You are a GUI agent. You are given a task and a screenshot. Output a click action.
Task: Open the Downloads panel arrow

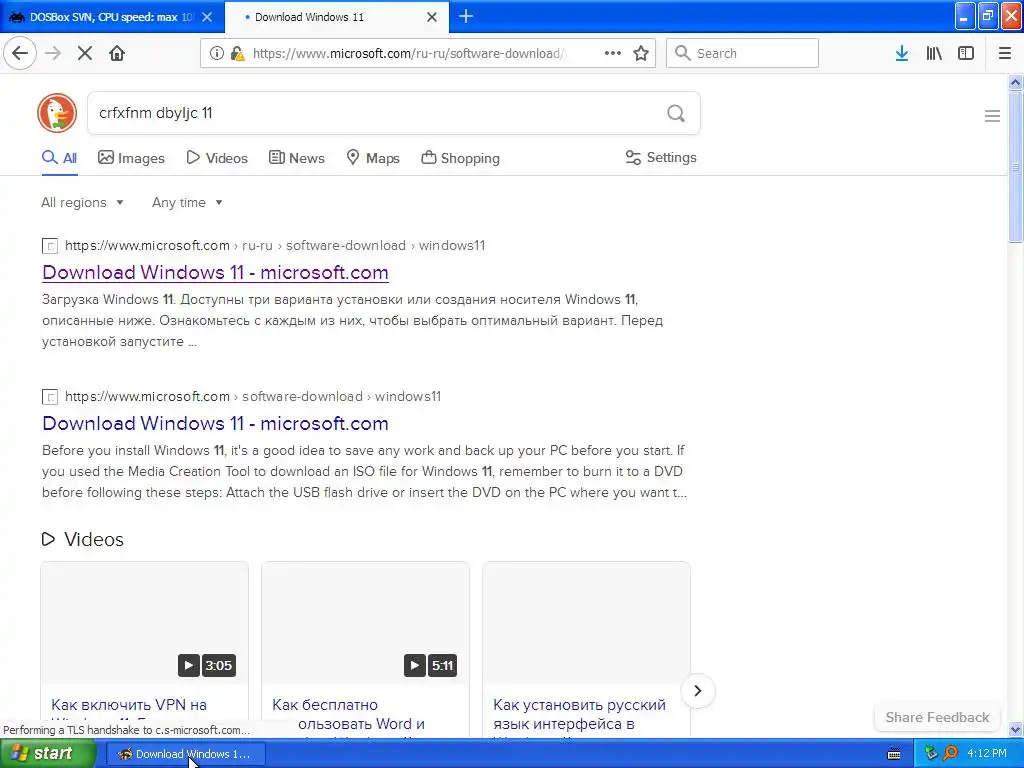[902, 53]
